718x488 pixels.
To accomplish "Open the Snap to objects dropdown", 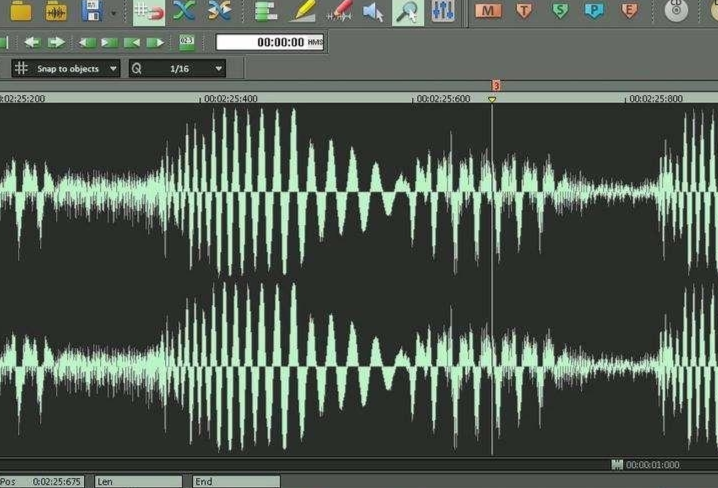I will point(65,69).
